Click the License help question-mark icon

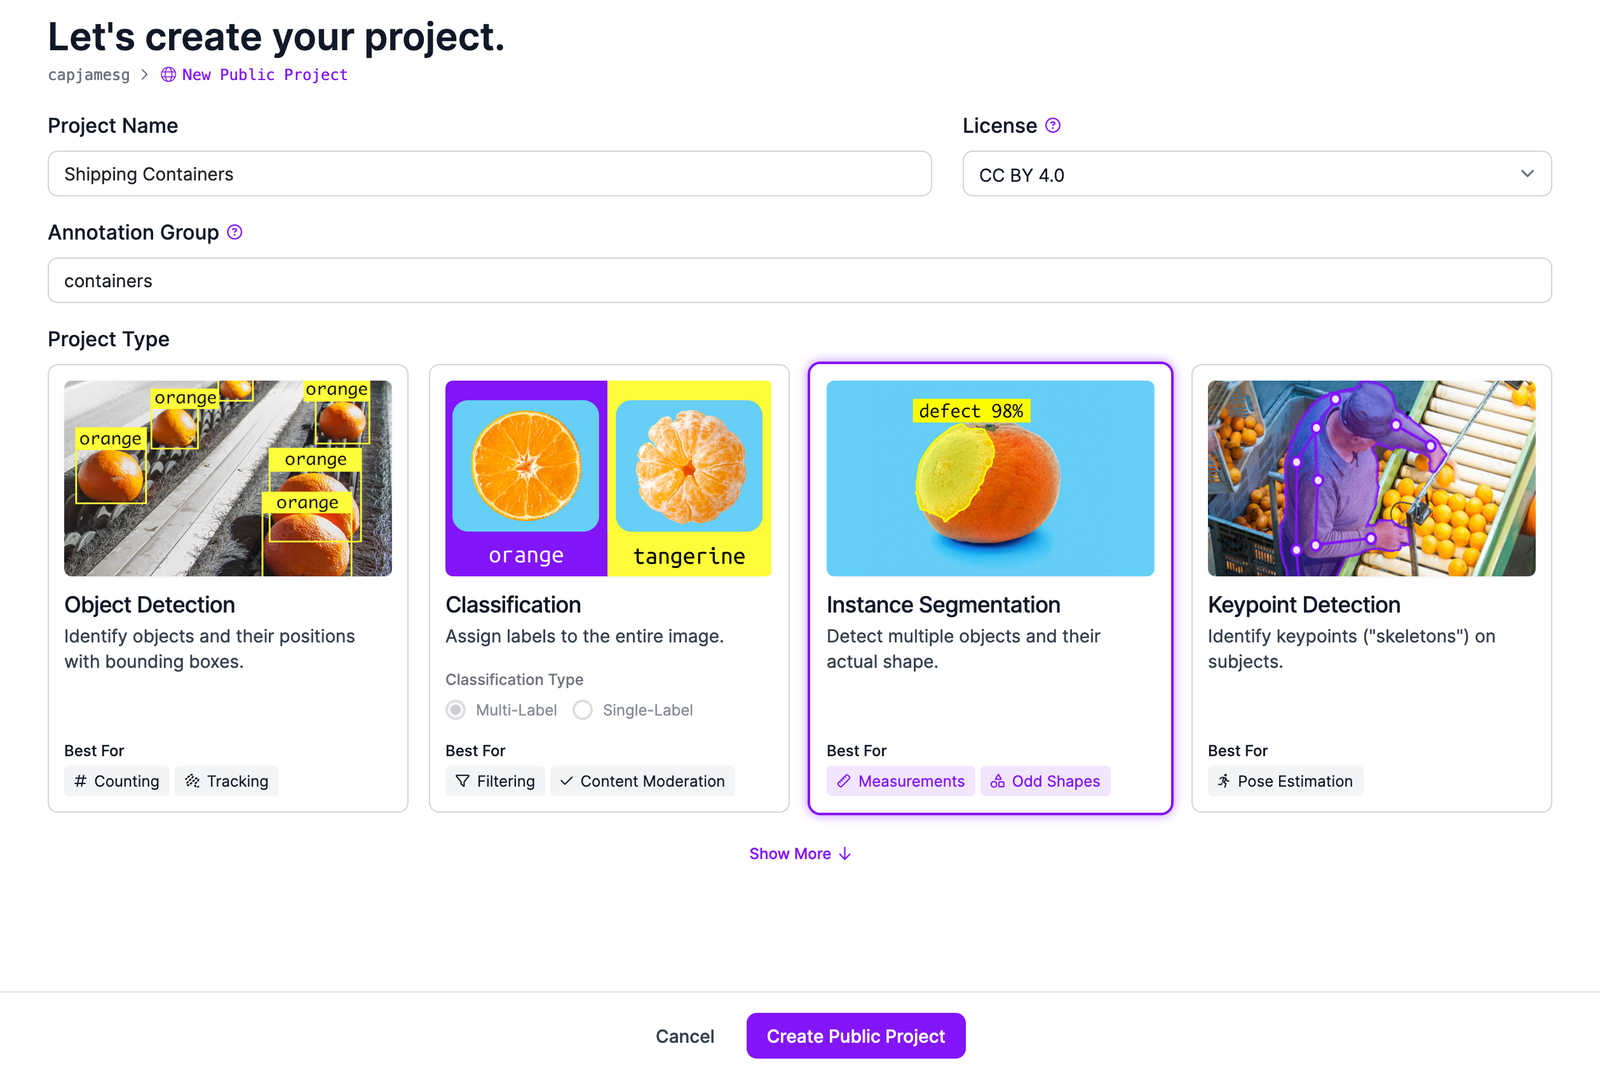[1052, 126]
